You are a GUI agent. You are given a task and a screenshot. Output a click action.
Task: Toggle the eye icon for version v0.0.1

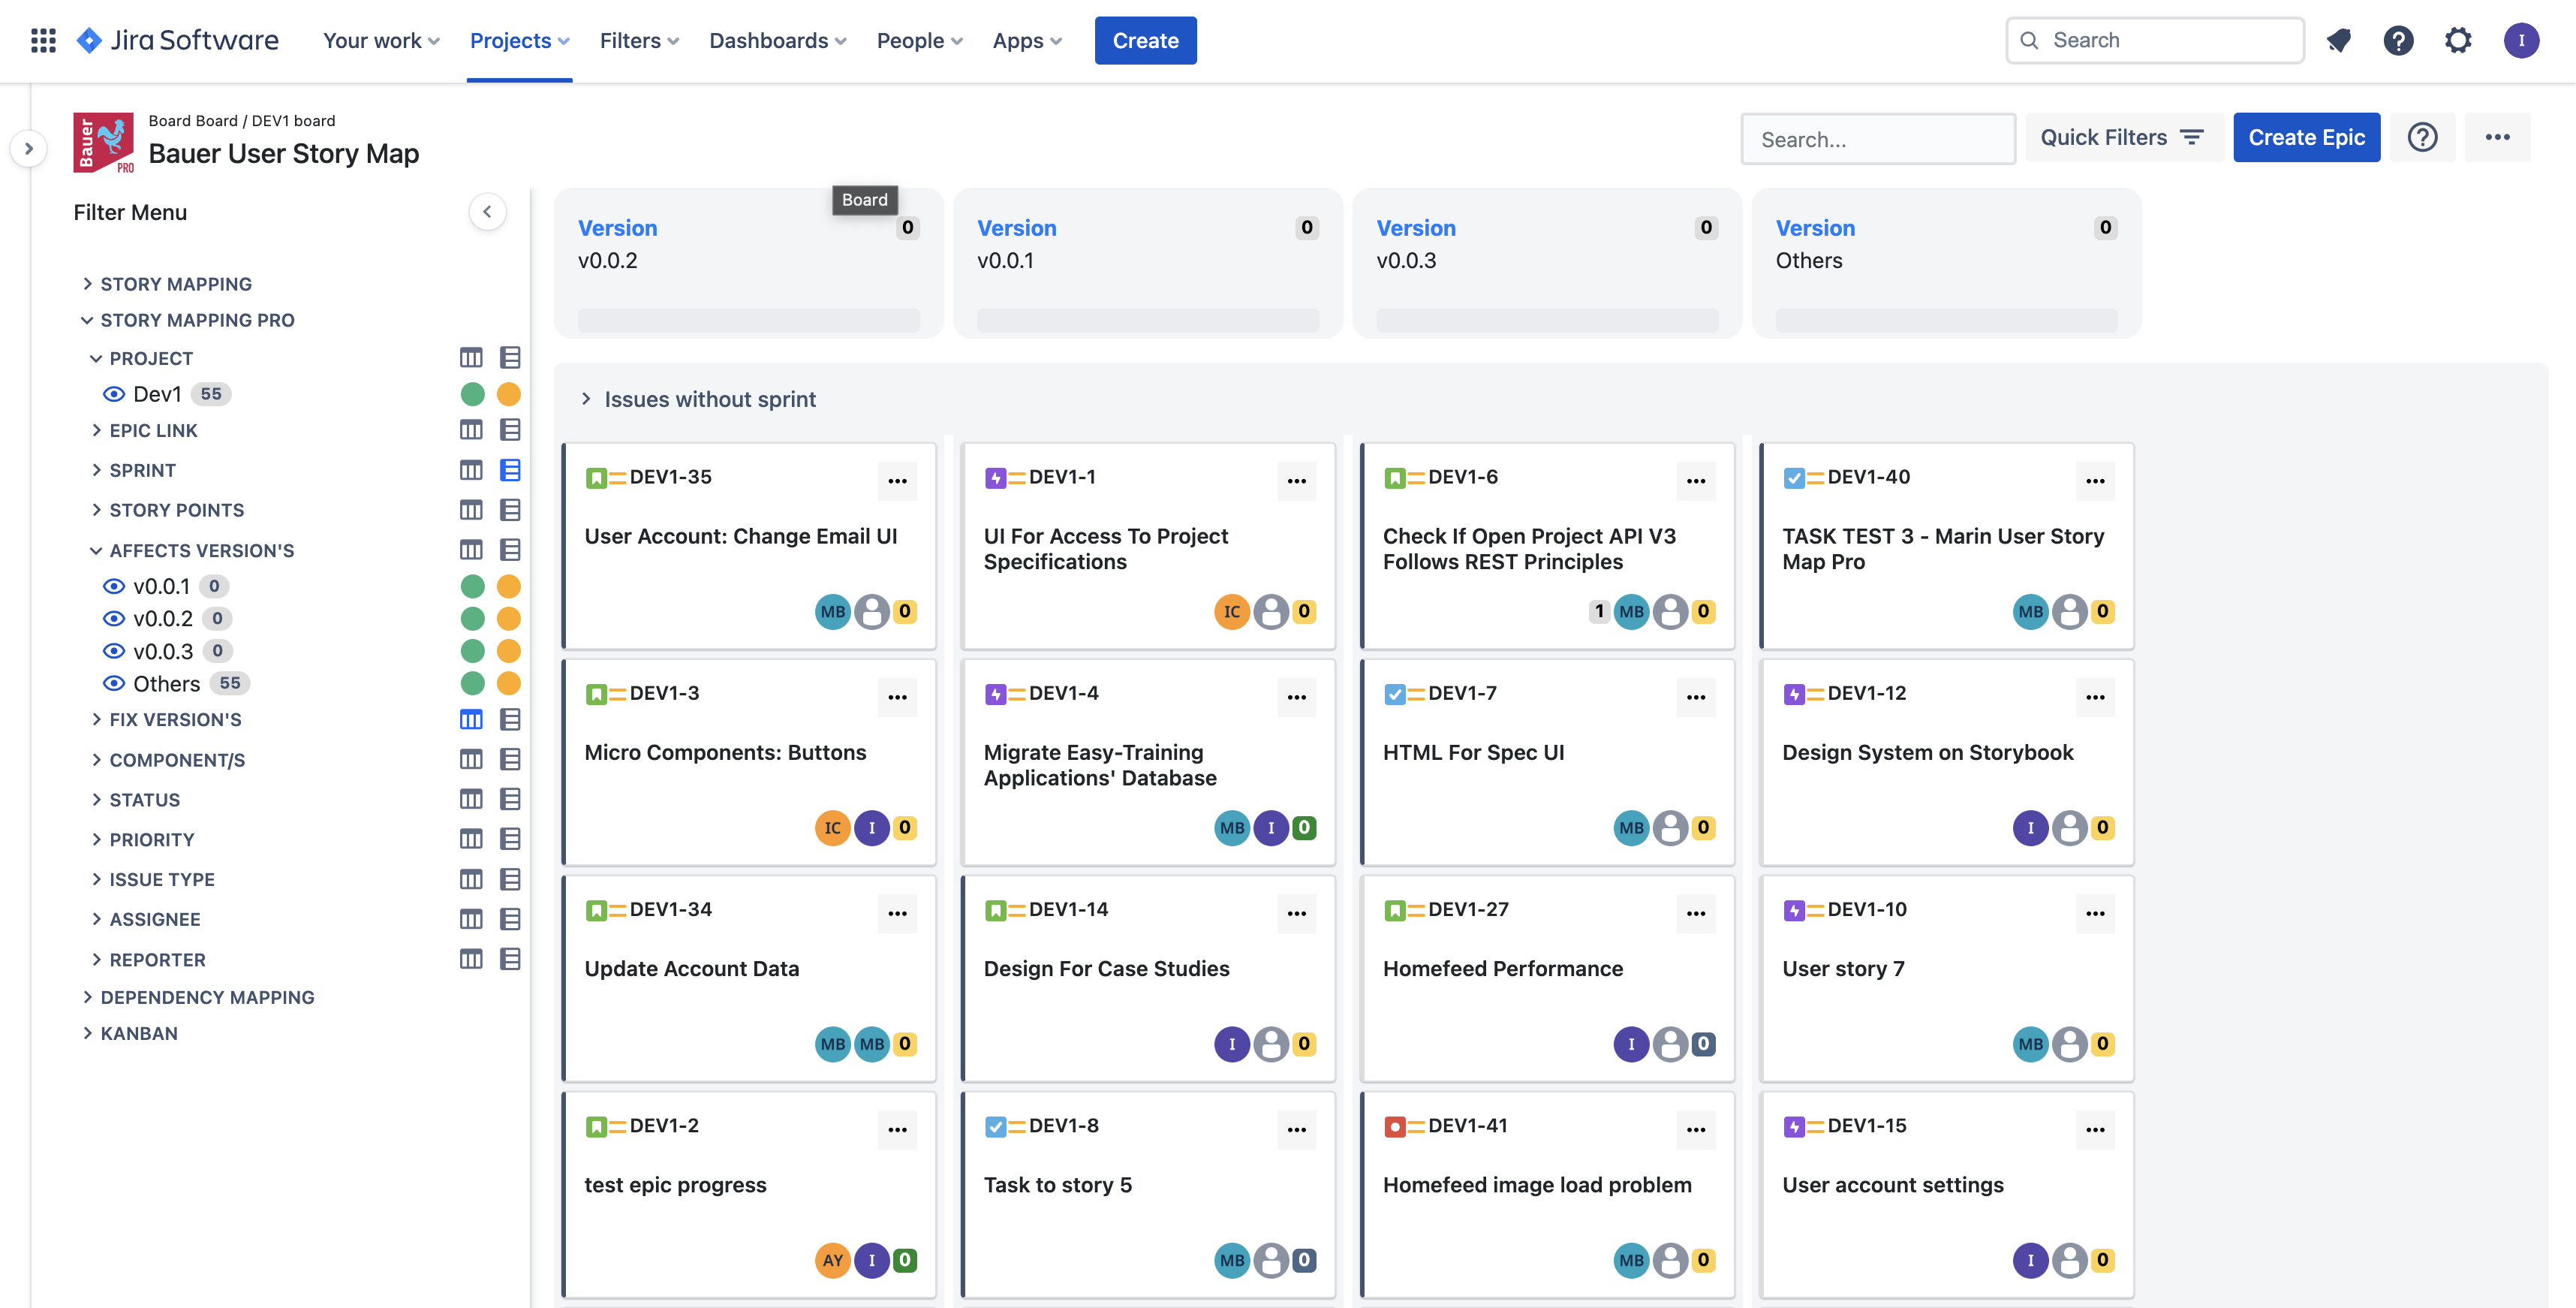[x=114, y=586]
